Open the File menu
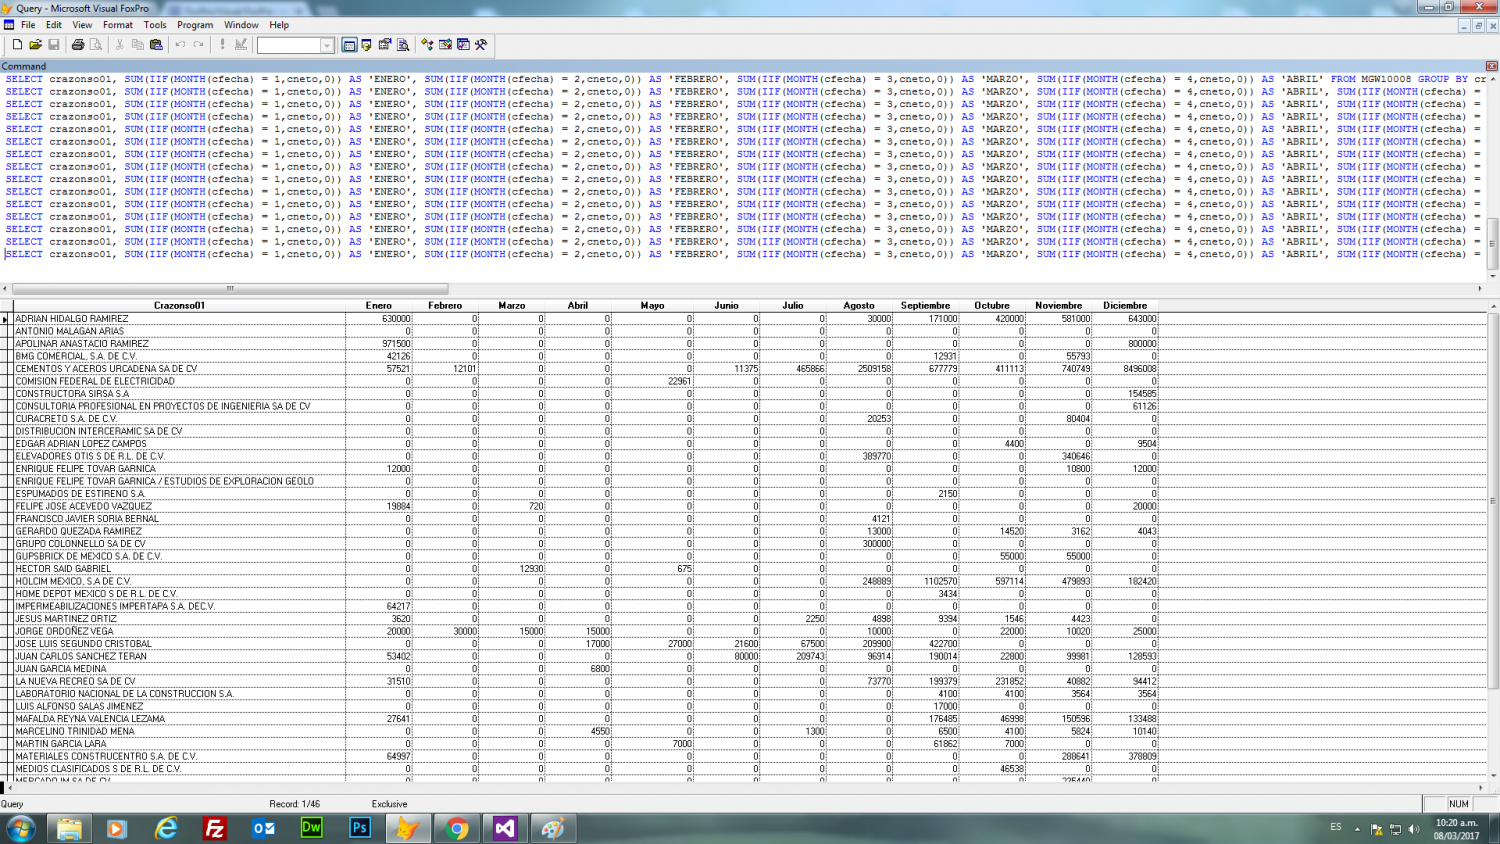This screenshot has width=1500, height=844. pos(28,25)
